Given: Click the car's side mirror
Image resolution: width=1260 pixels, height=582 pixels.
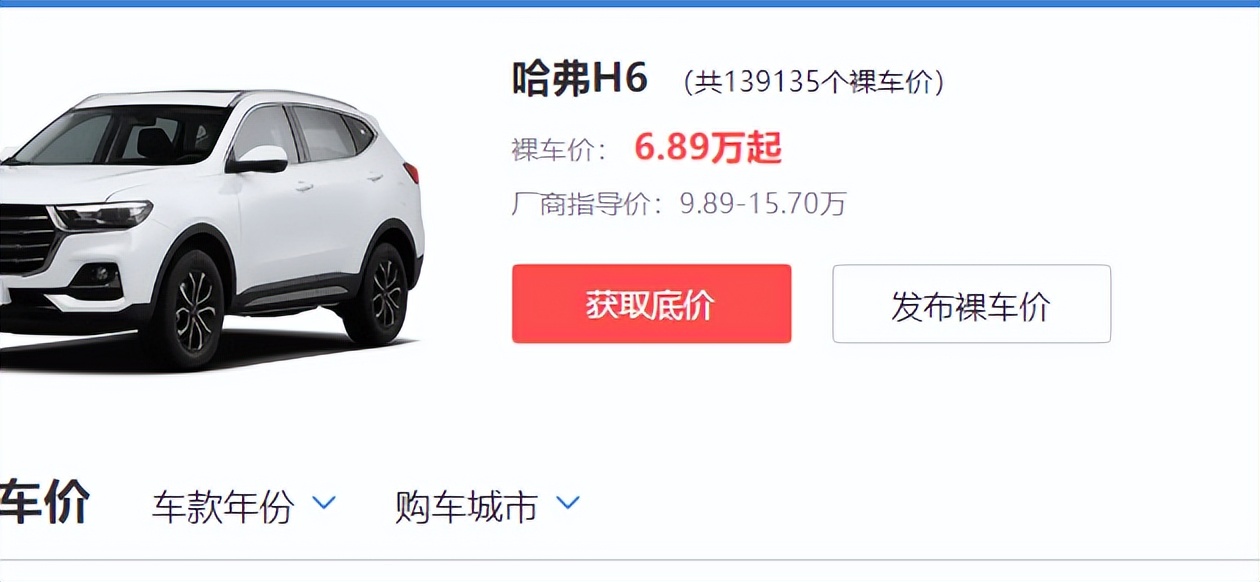Looking at the screenshot, I should [258, 160].
